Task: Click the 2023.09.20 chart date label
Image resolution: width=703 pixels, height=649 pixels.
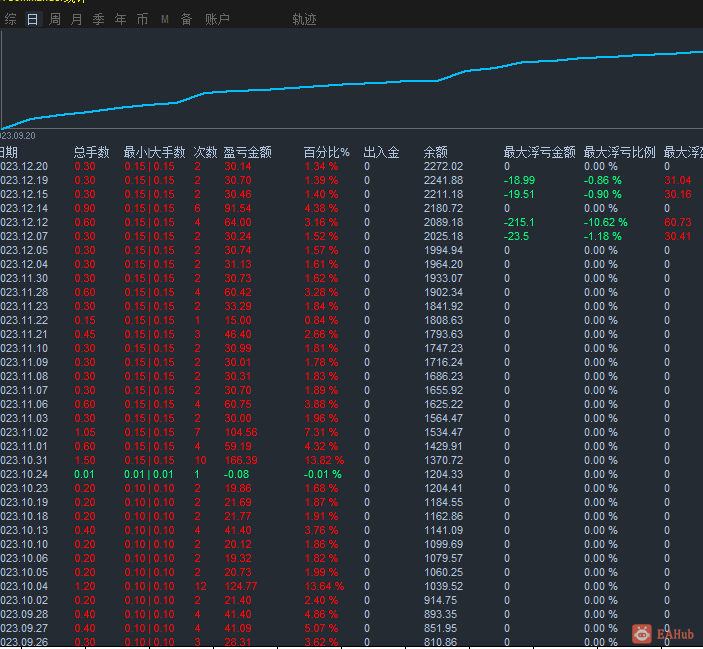Action: (x=17, y=135)
